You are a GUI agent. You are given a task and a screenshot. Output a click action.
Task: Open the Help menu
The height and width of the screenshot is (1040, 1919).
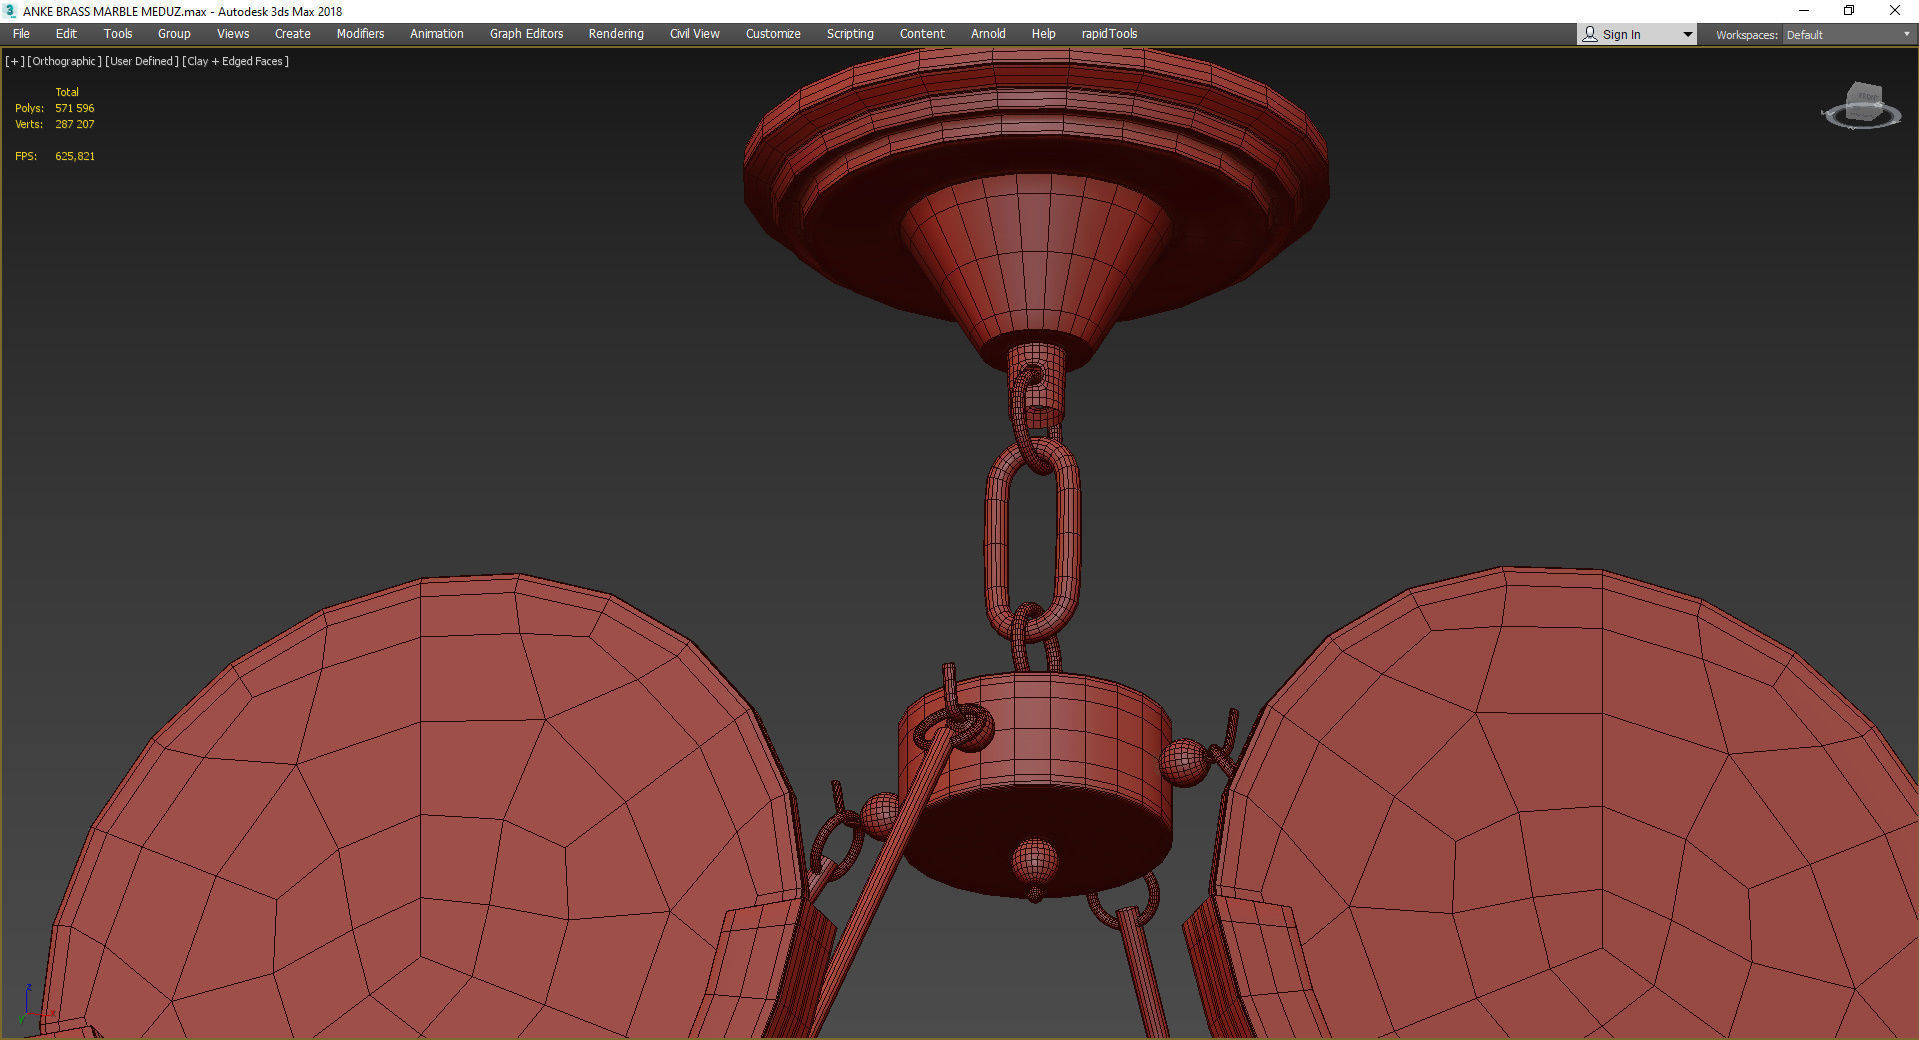1043,34
